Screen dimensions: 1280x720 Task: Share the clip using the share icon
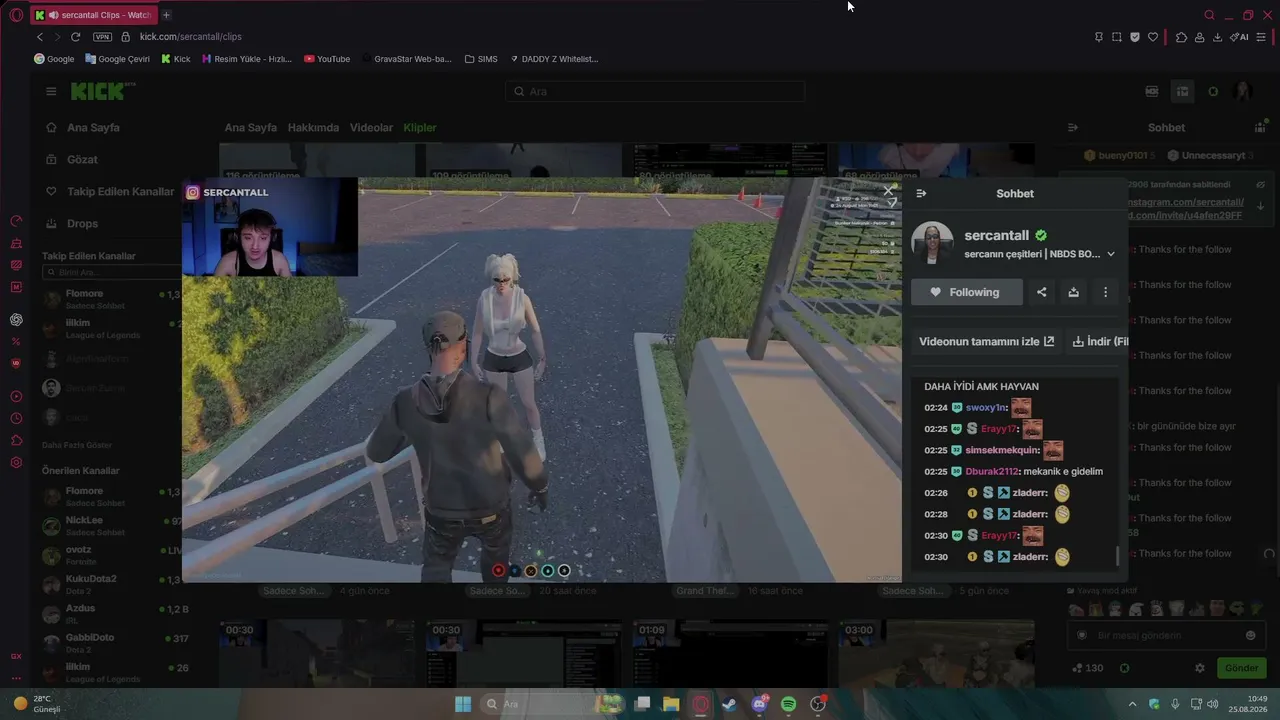pos(1042,292)
